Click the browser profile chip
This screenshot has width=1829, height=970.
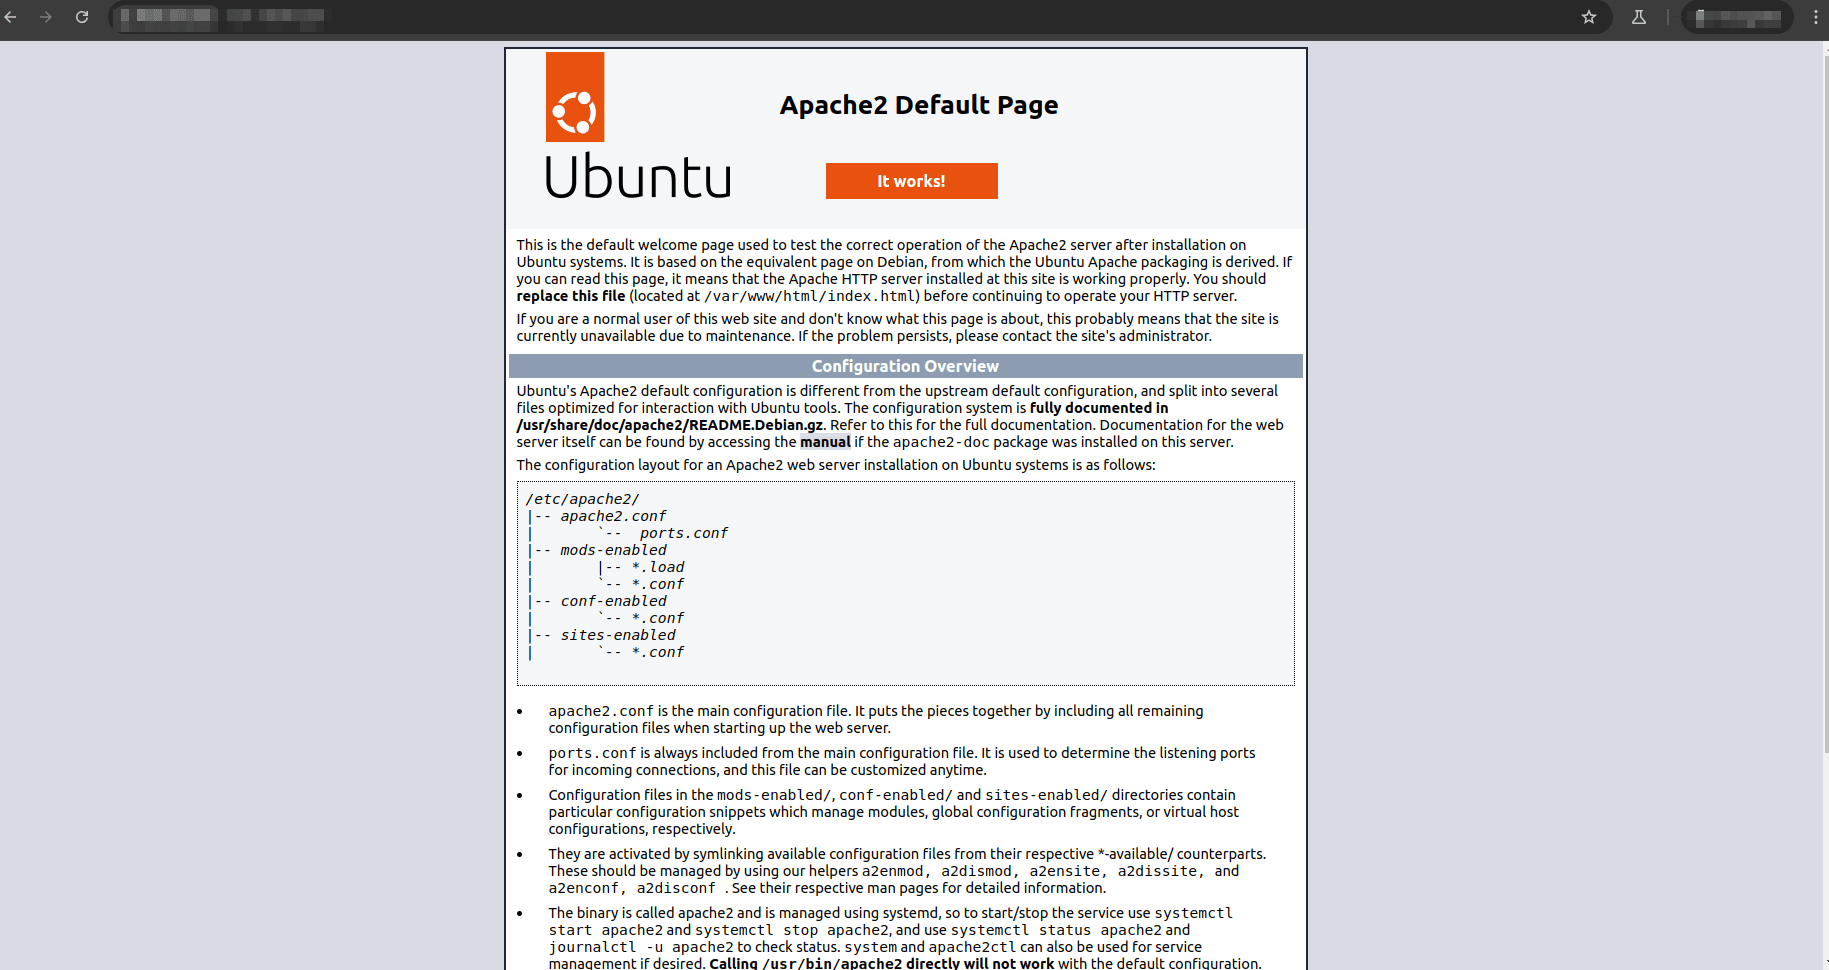(1737, 17)
